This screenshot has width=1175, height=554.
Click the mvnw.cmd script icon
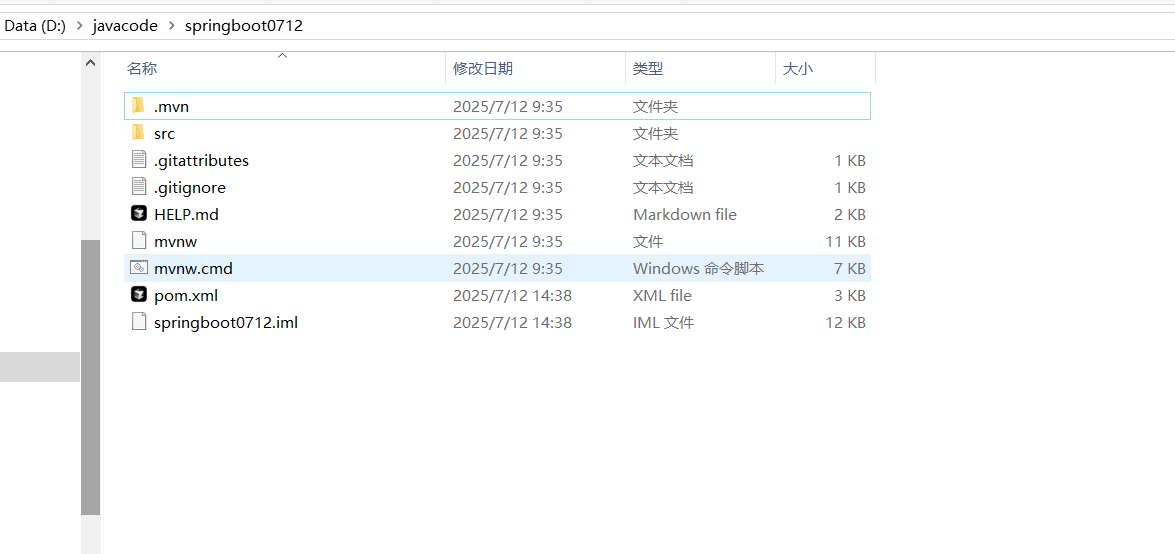tap(138, 268)
